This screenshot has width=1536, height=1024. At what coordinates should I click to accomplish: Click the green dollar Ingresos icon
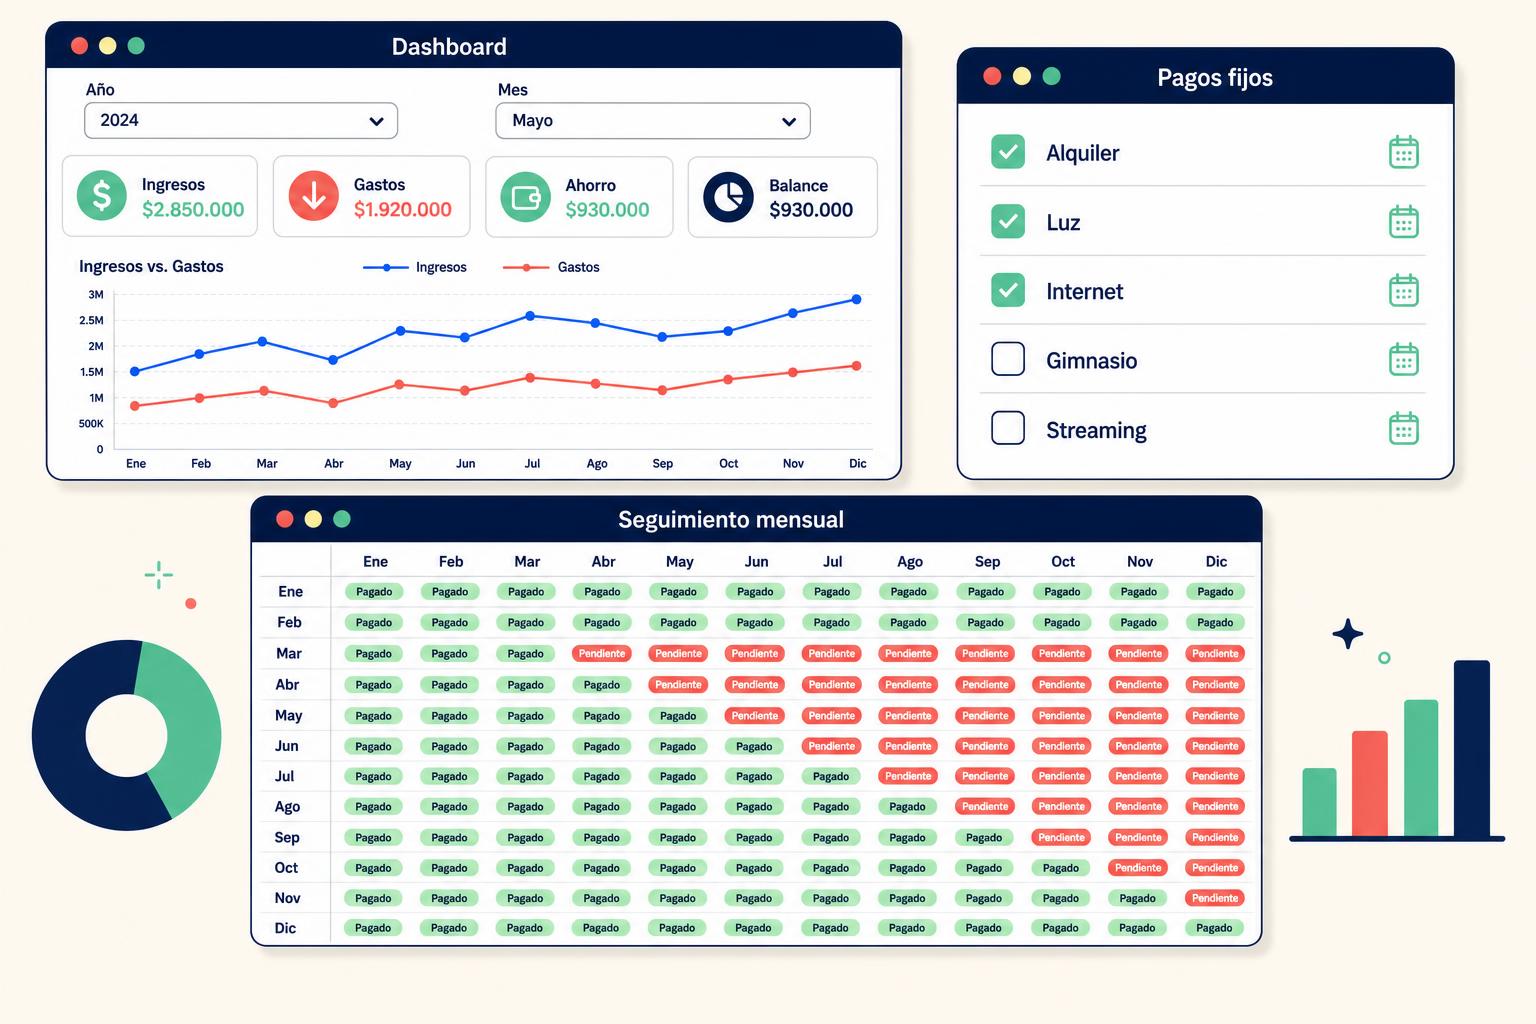102,195
